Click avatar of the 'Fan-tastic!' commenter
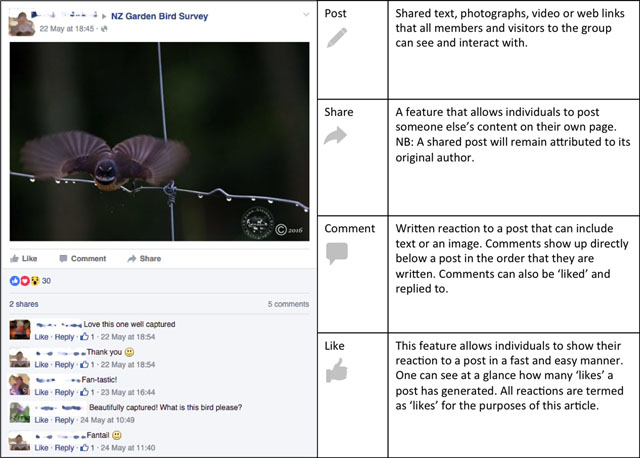The width and height of the screenshot is (640, 458). pyautogui.click(x=19, y=385)
